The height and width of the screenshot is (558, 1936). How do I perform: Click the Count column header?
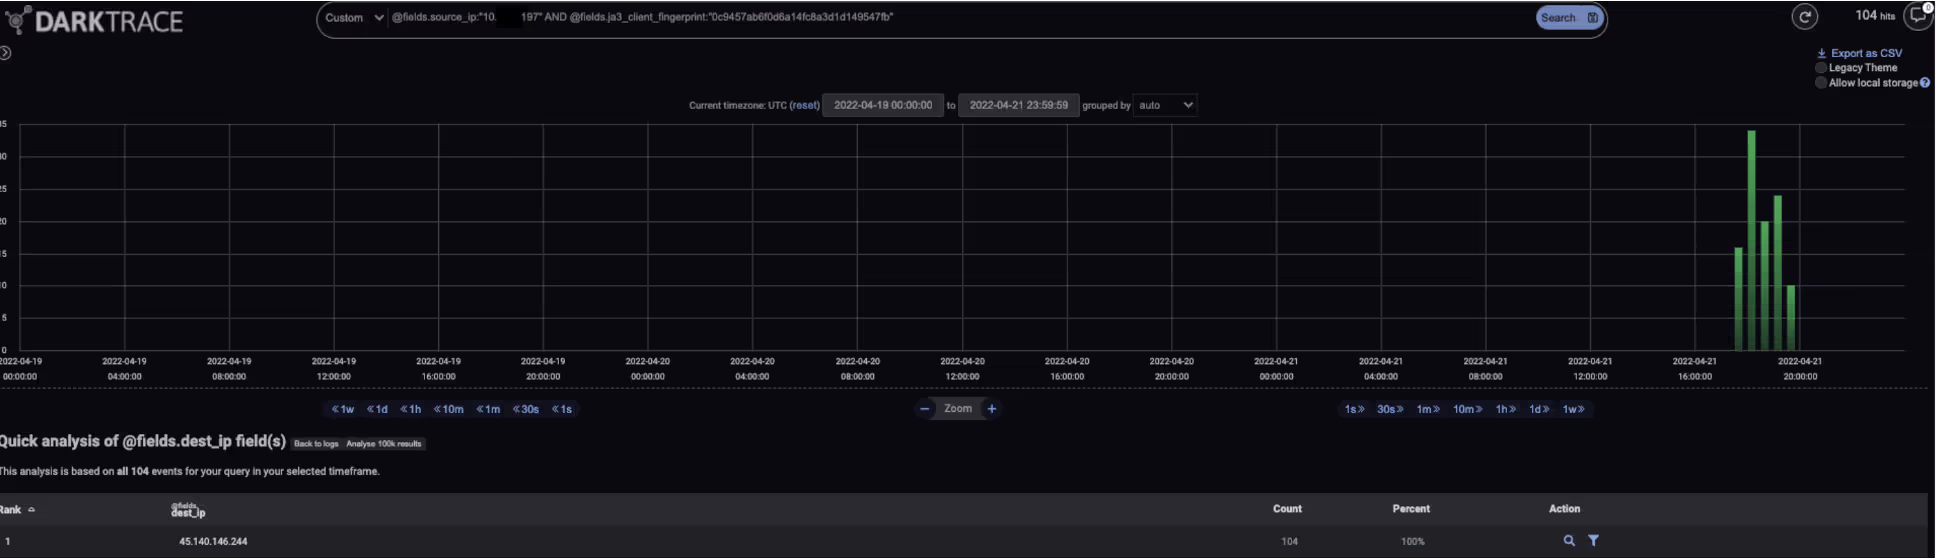[1287, 509]
